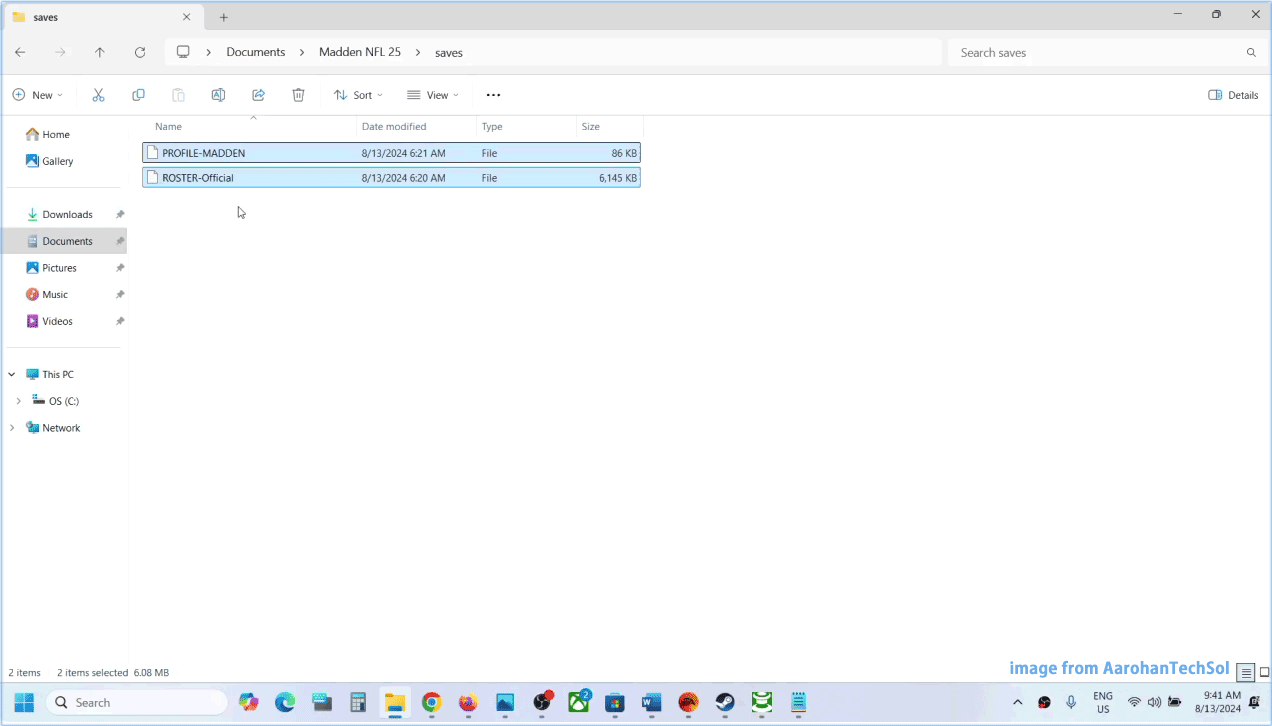Click the taskbar Search box
This screenshot has width=1272, height=726.
click(x=136, y=702)
